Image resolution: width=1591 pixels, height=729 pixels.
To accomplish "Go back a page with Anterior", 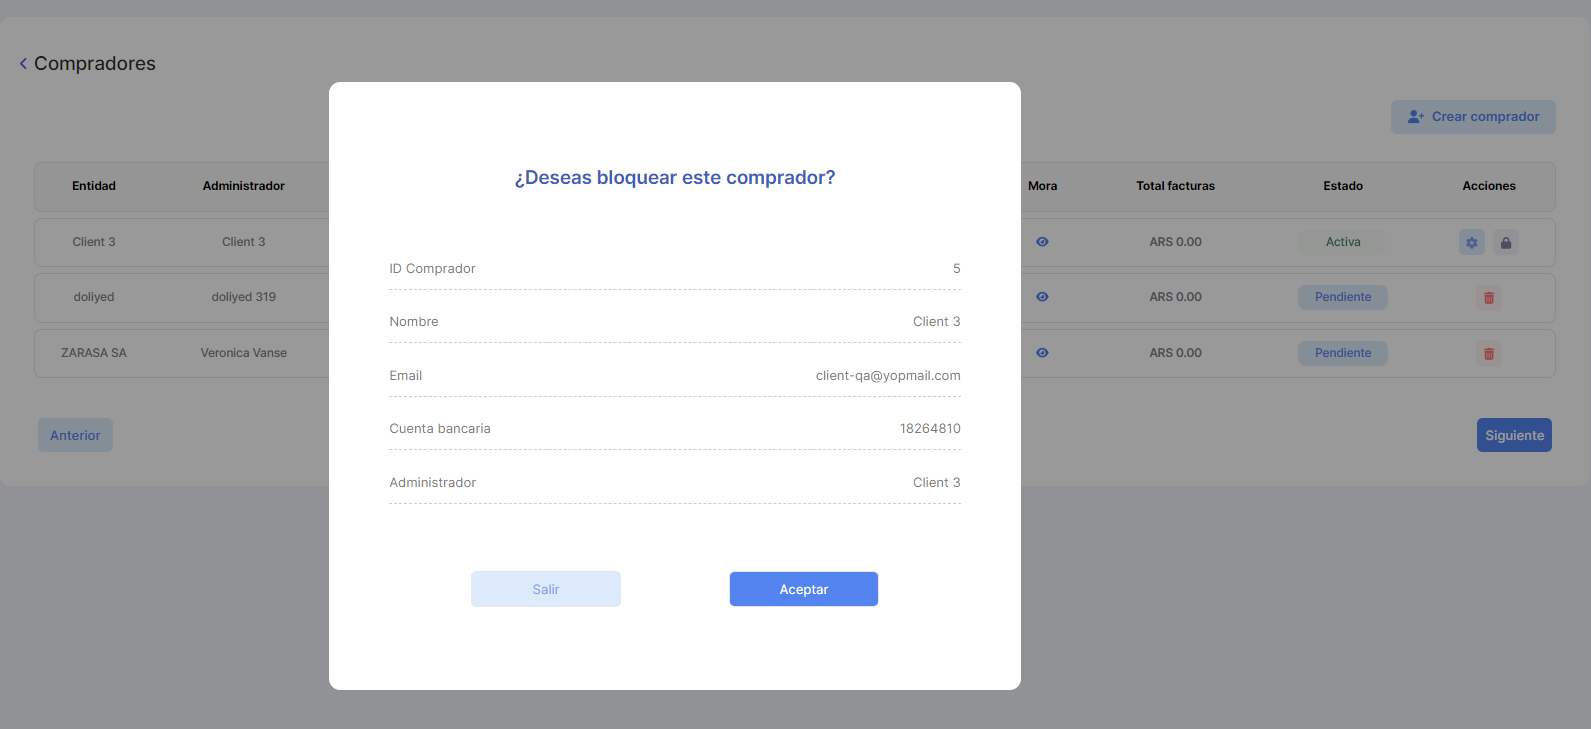I will tap(75, 435).
